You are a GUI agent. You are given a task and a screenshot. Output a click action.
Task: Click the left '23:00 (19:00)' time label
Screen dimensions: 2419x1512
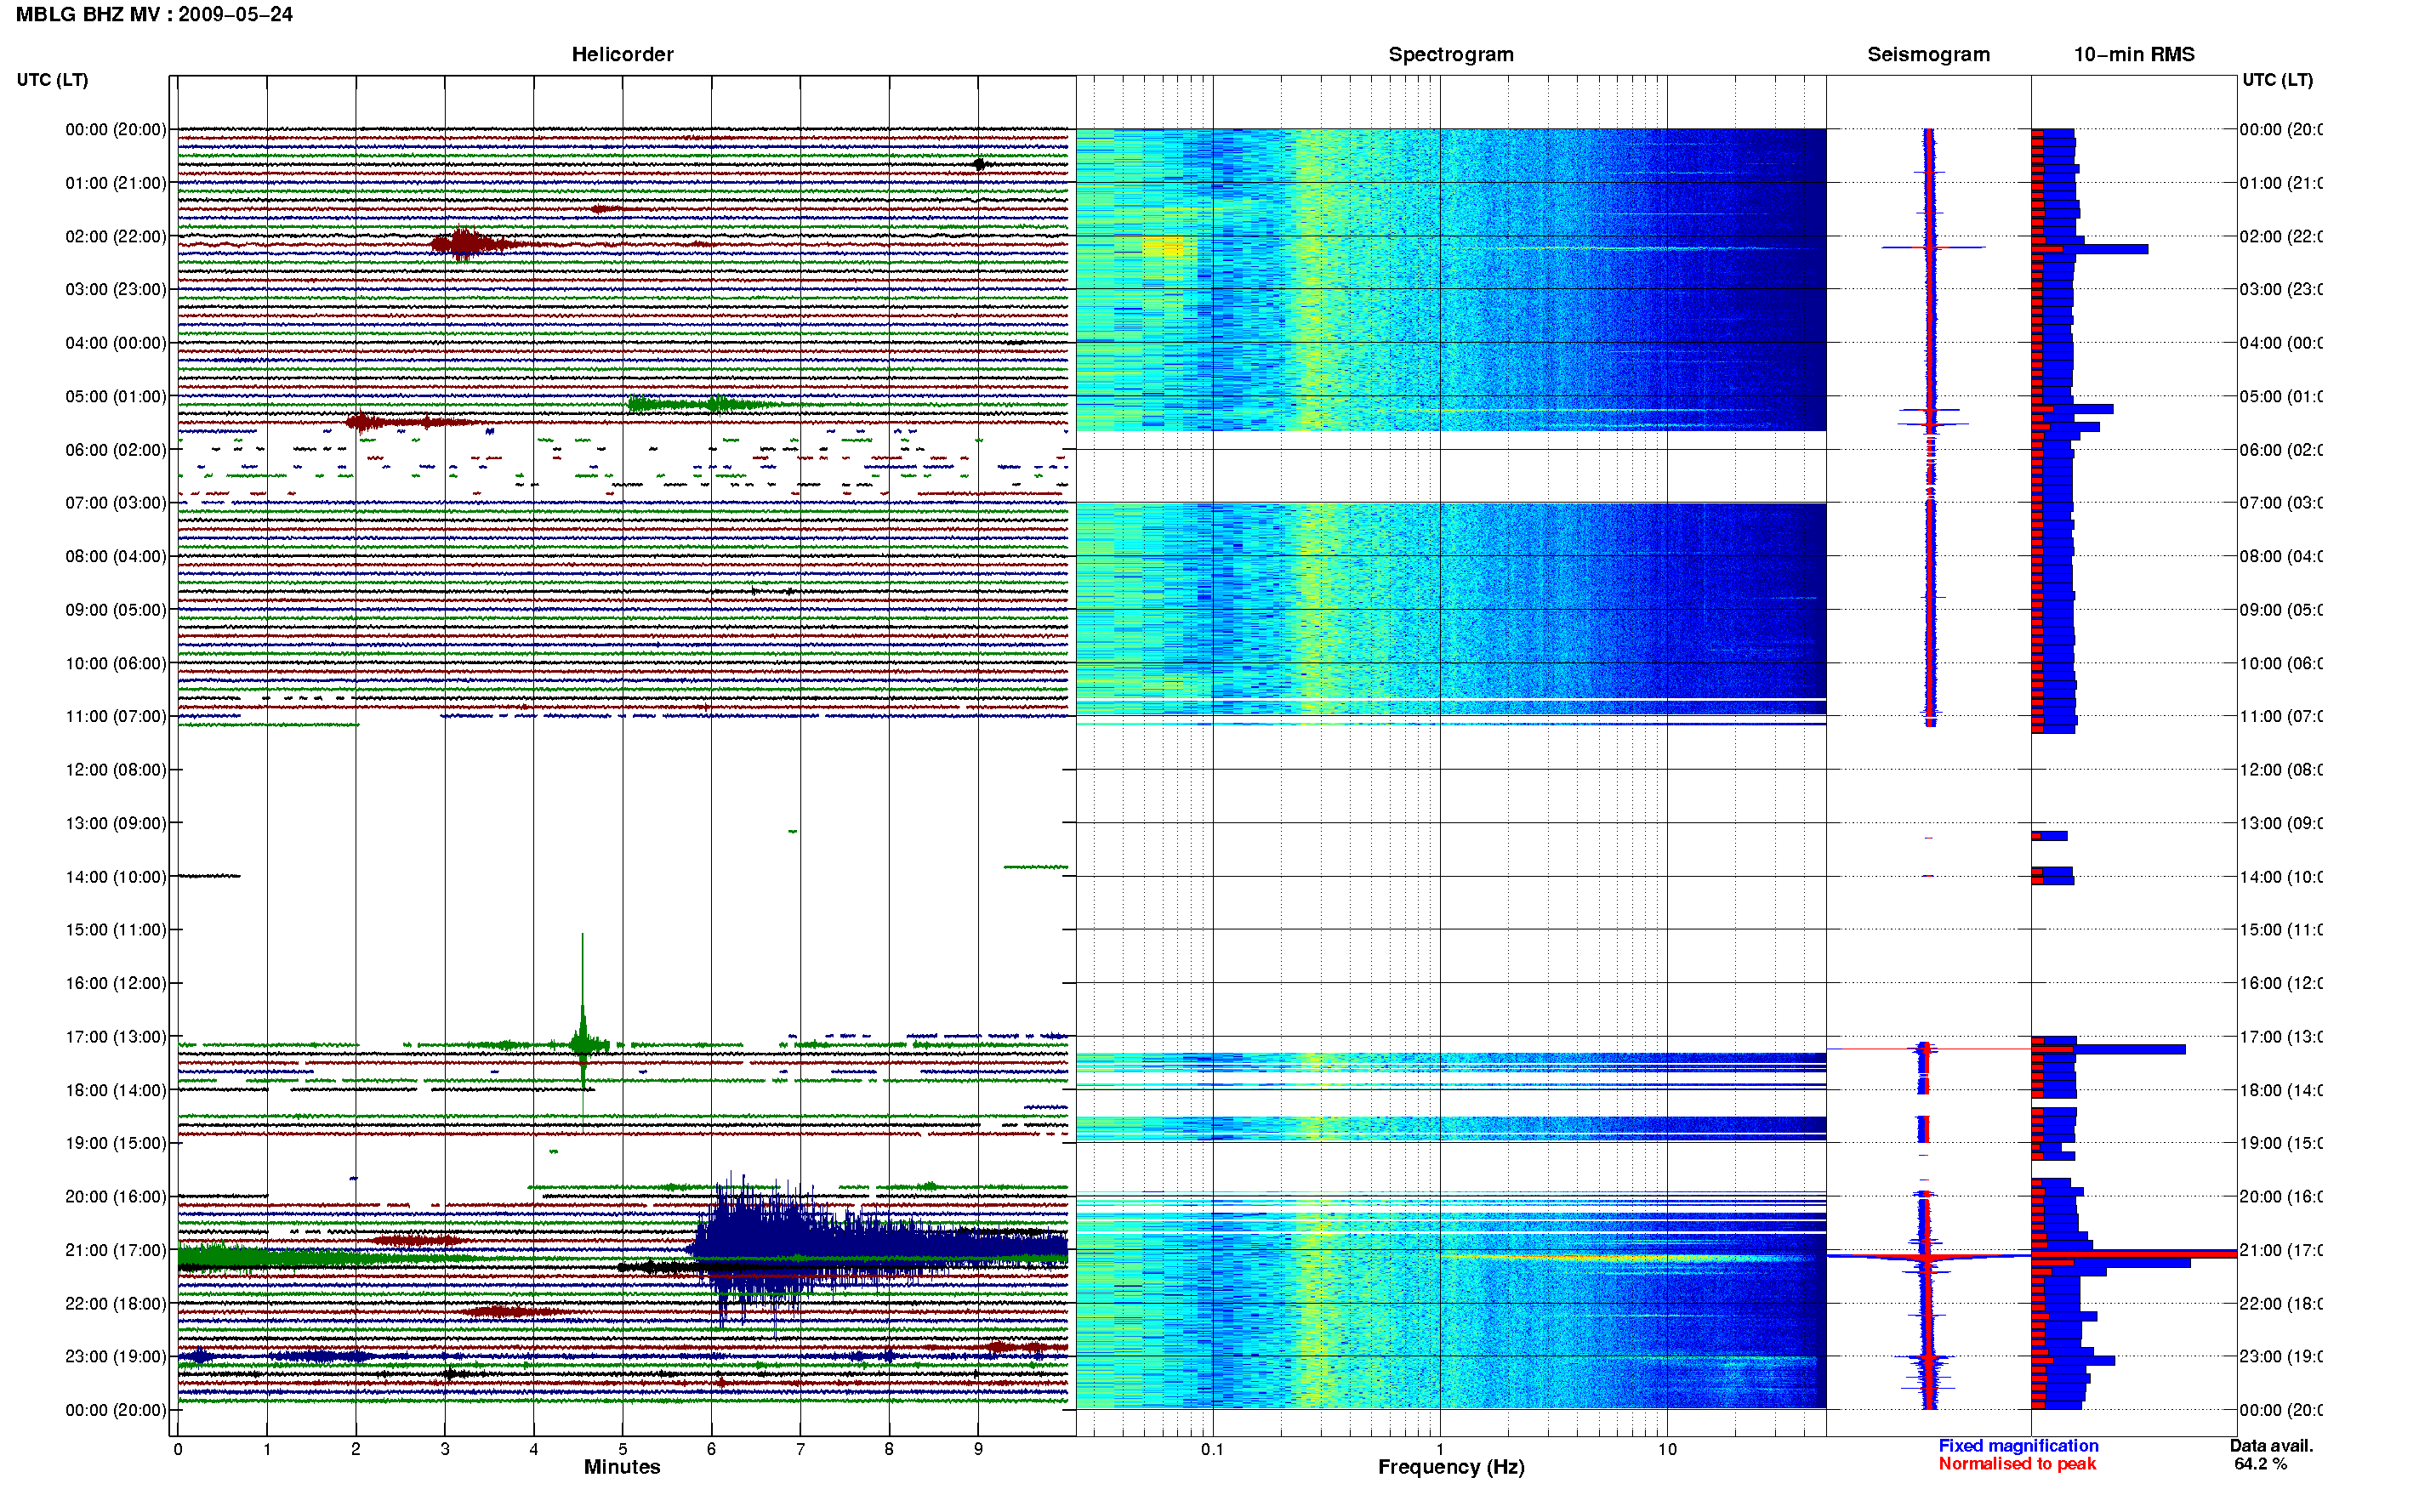(116, 1356)
